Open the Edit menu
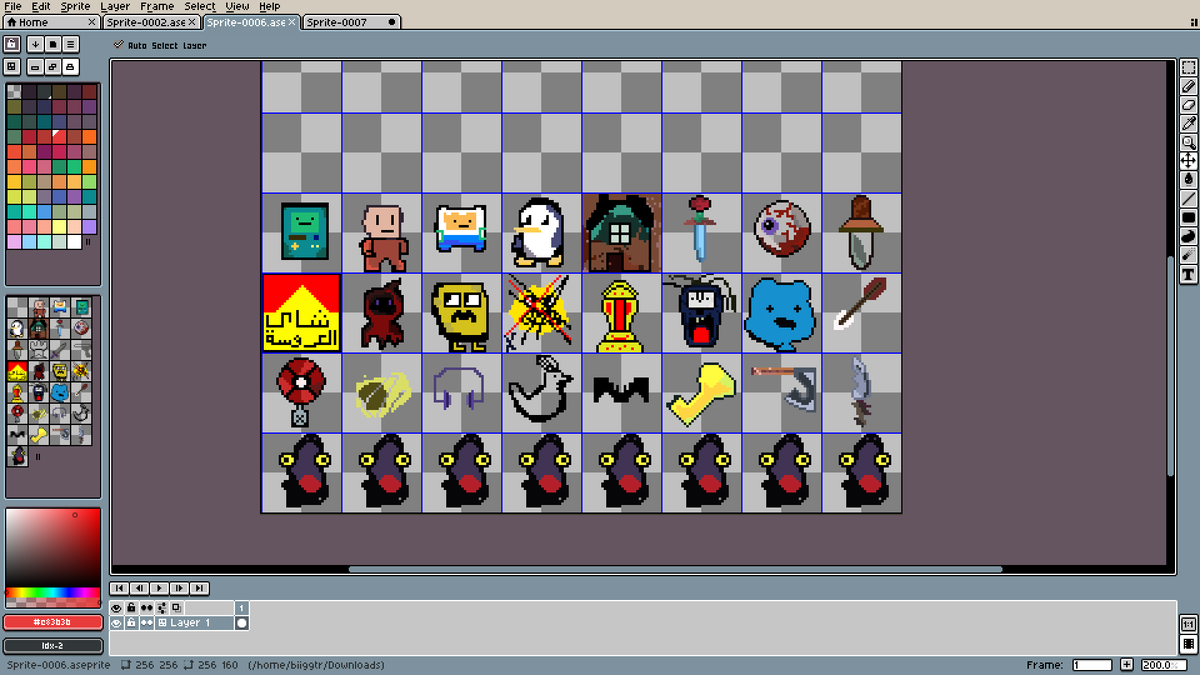 click(x=40, y=6)
